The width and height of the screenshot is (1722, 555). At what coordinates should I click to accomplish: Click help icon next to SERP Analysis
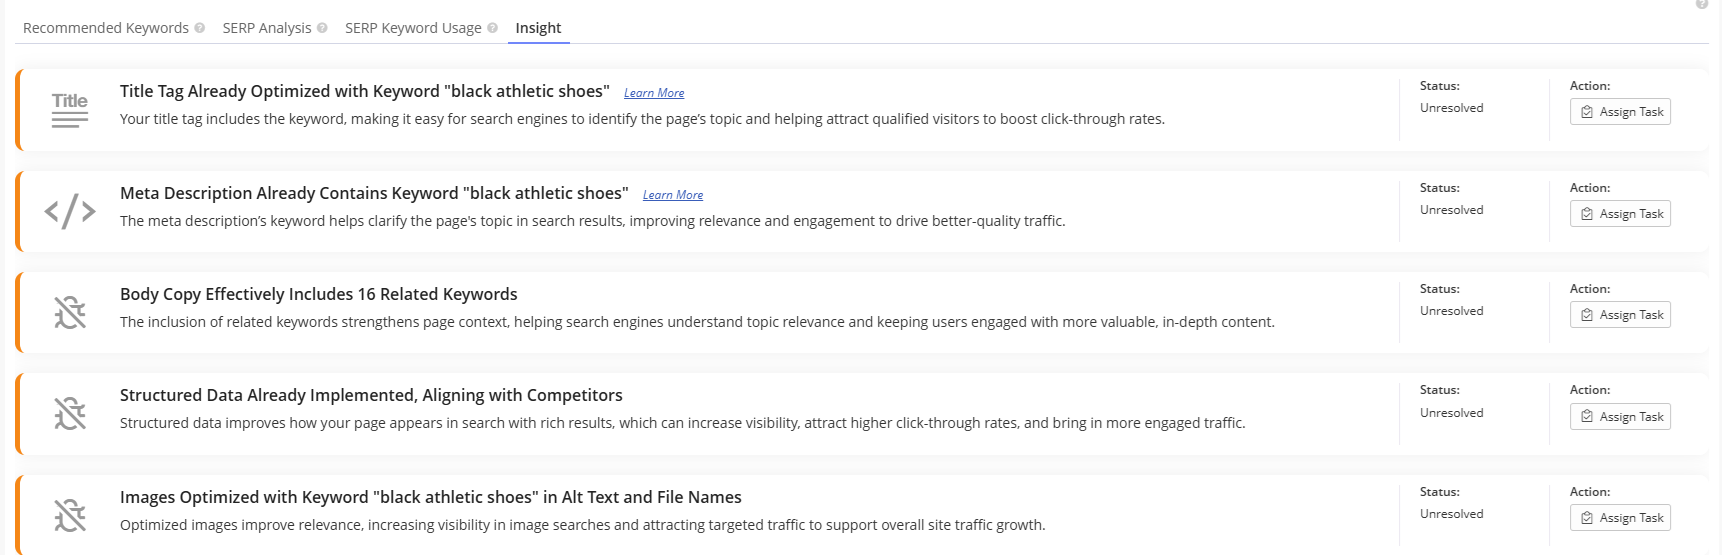click(x=322, y=28)
